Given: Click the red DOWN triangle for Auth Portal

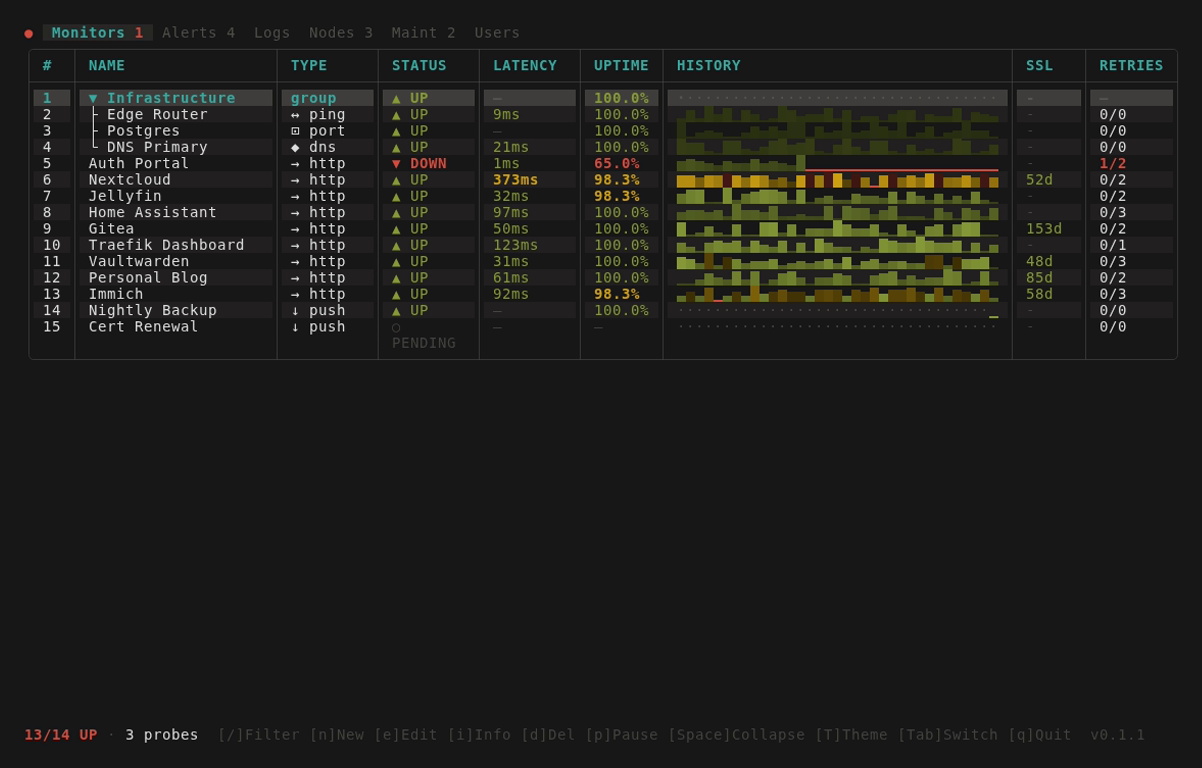Looking at the screenshot, I should pyautogui.click(x=397, y=163).
